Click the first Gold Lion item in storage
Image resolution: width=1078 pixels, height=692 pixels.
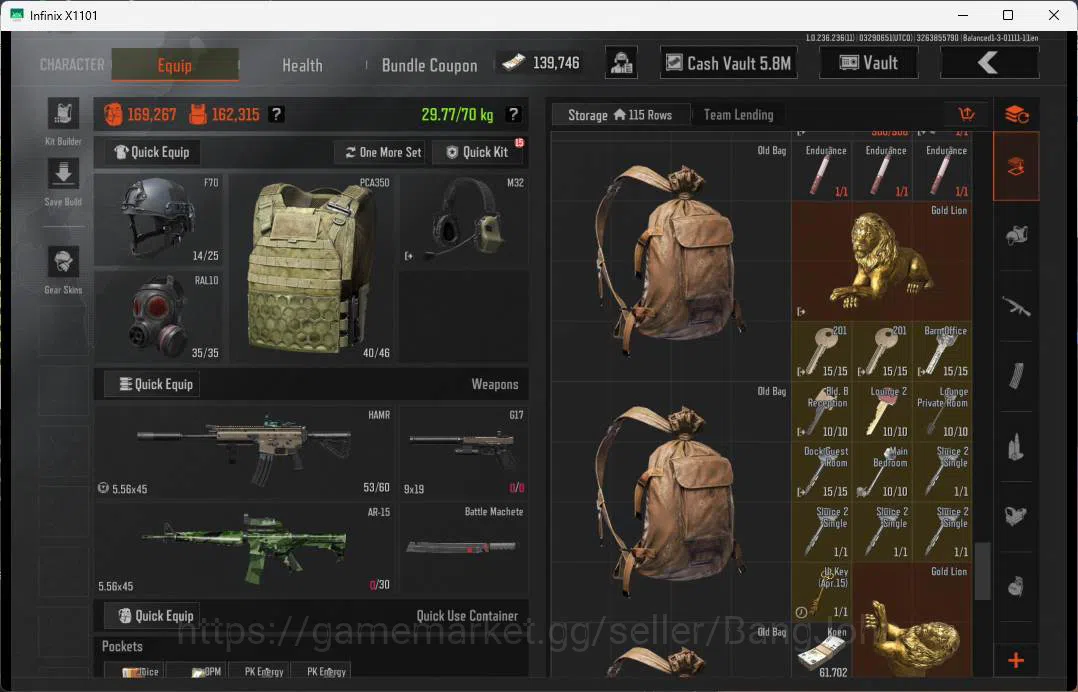point(881,260)
